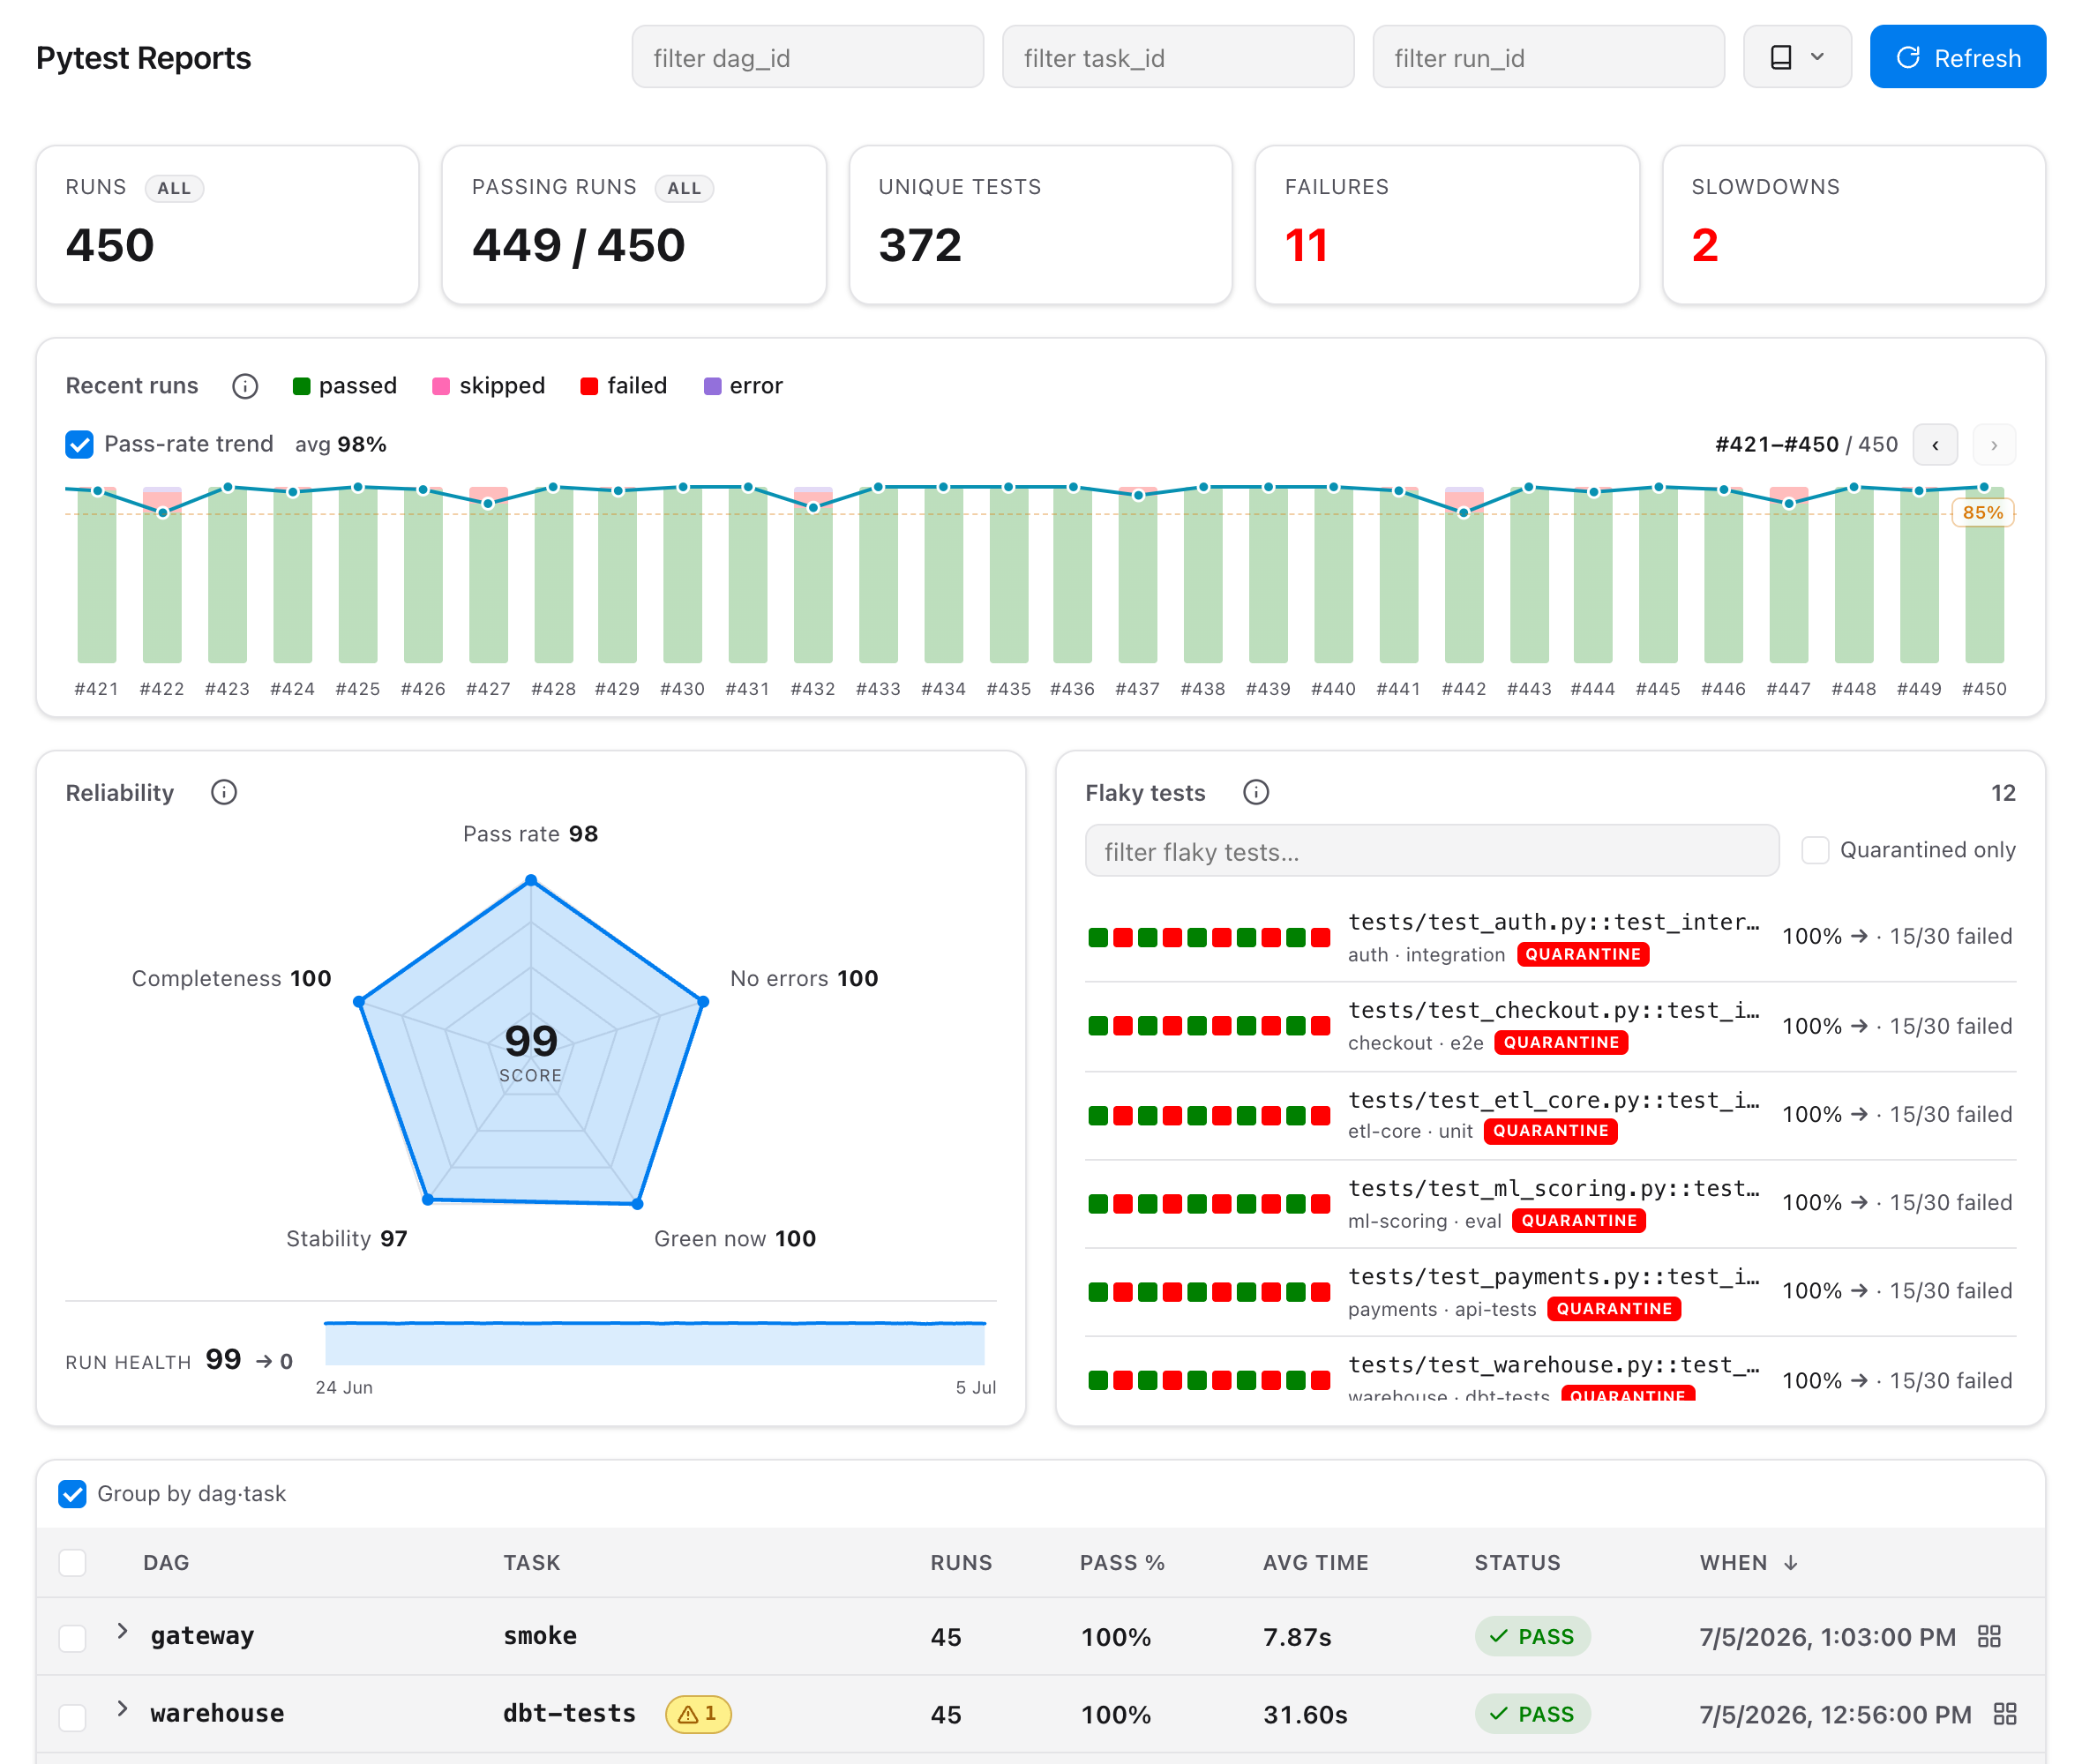The width and height of the screenshot is (2082, 1764).
Task: Click the warning badge on dbt-tests
Action: pyautogui.click(x=698, y=1714)
